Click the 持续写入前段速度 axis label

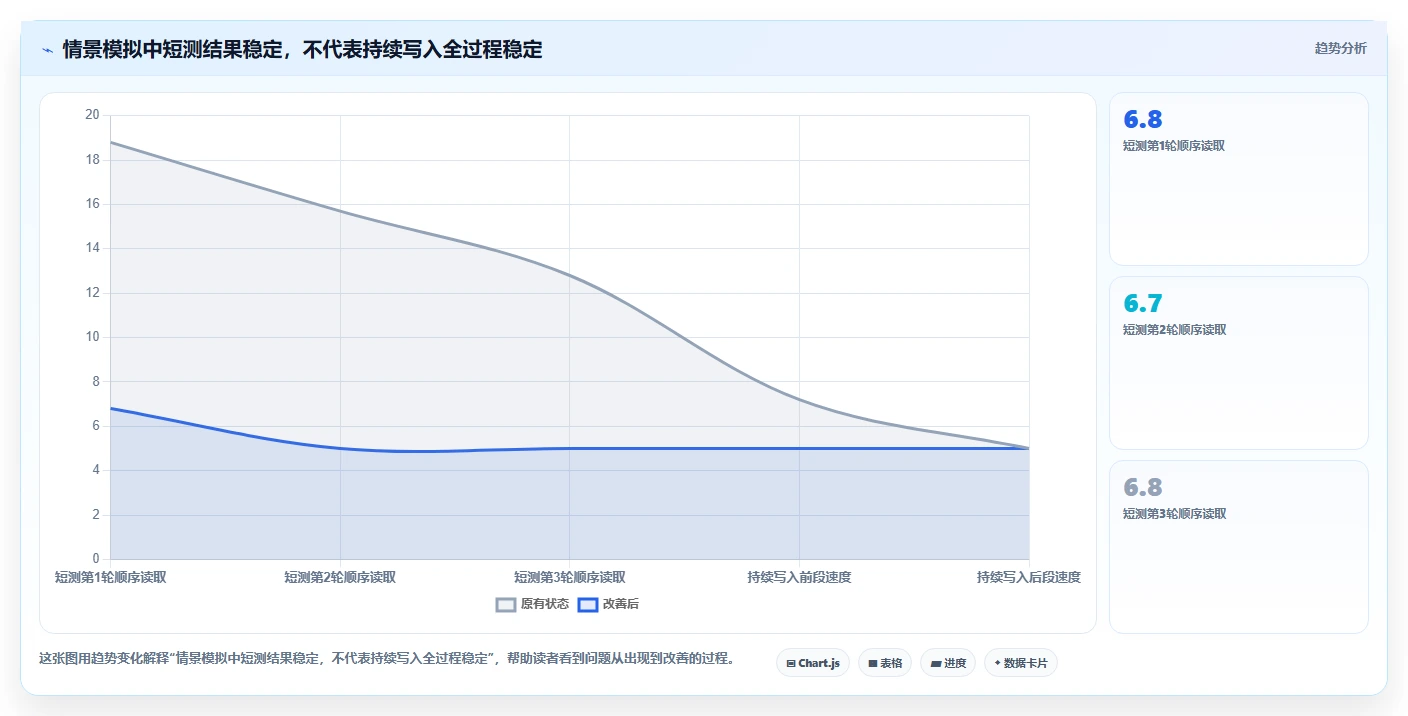(x=799, y=577)
